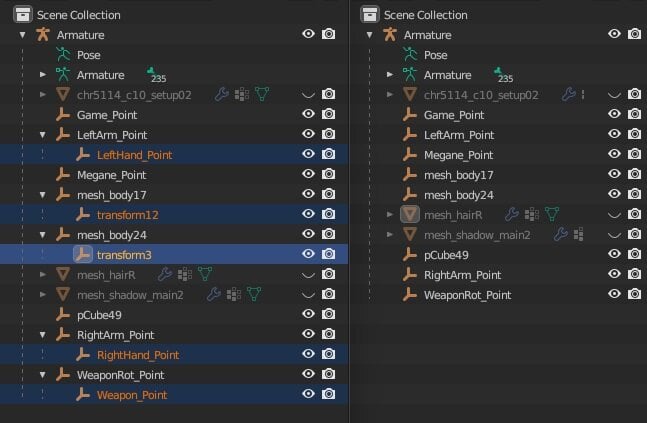Toggle eye icon for WeaponRot_Point, right panel

(614, 293)
